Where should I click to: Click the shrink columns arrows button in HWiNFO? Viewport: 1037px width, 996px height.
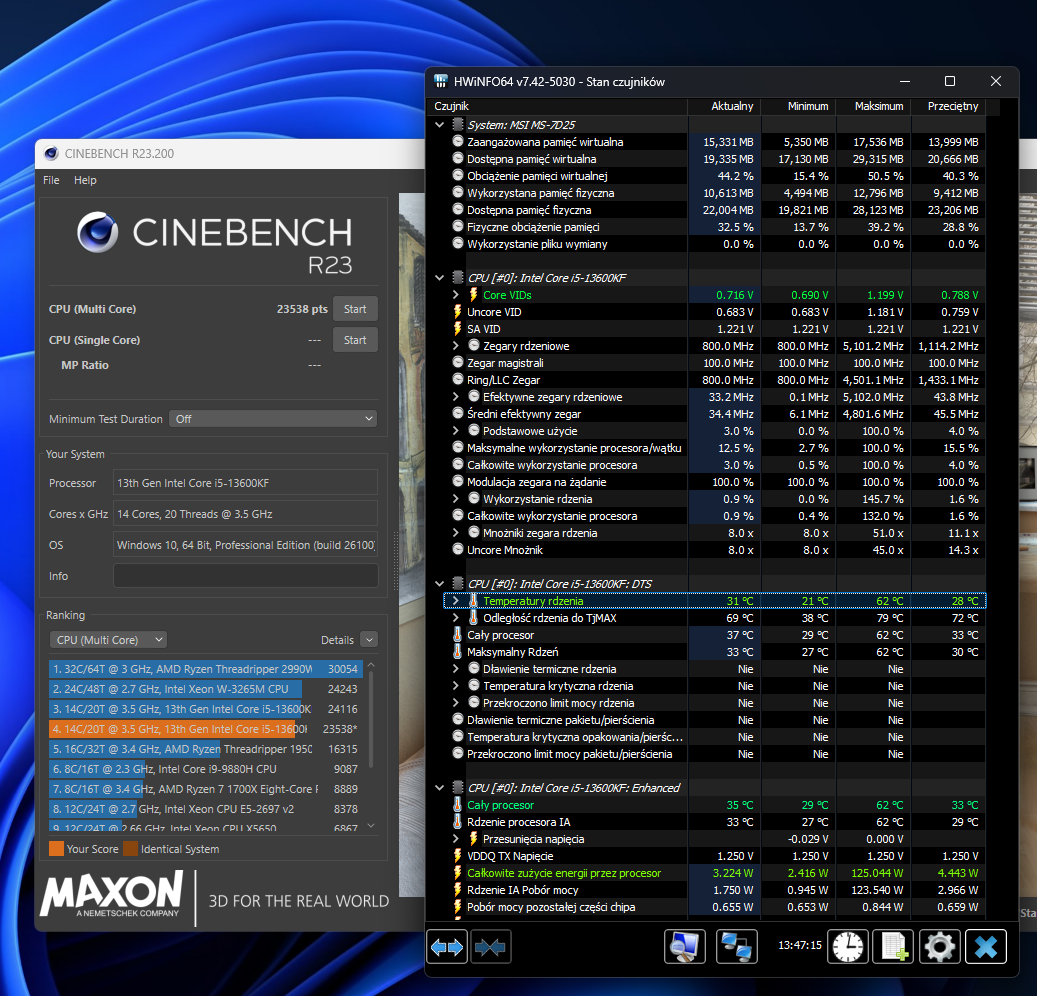489,947
